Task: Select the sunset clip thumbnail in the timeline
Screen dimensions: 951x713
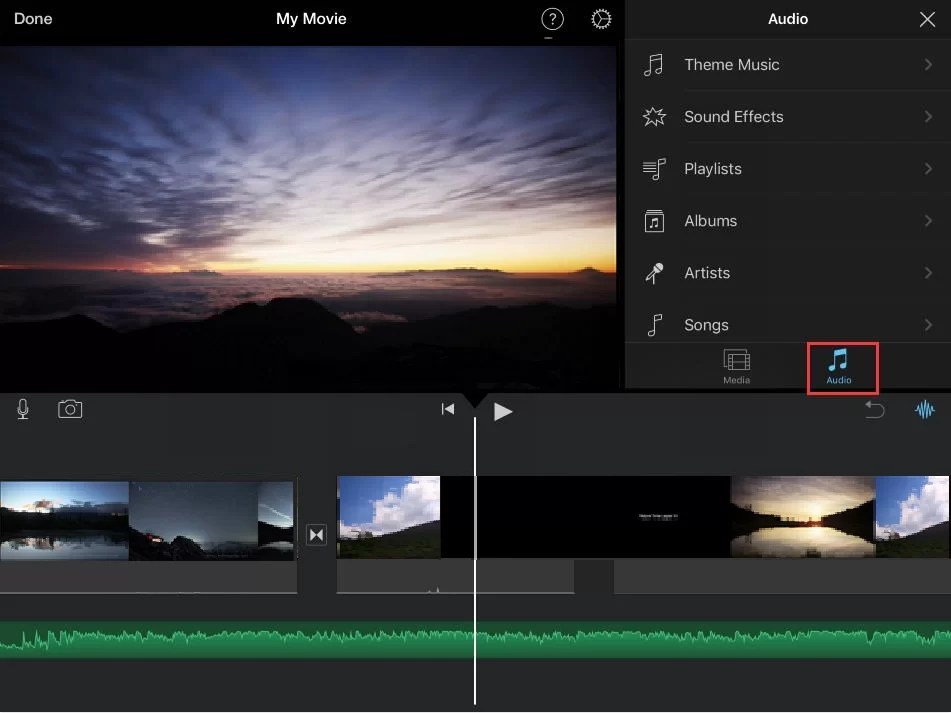Action: tap(800, 516)
